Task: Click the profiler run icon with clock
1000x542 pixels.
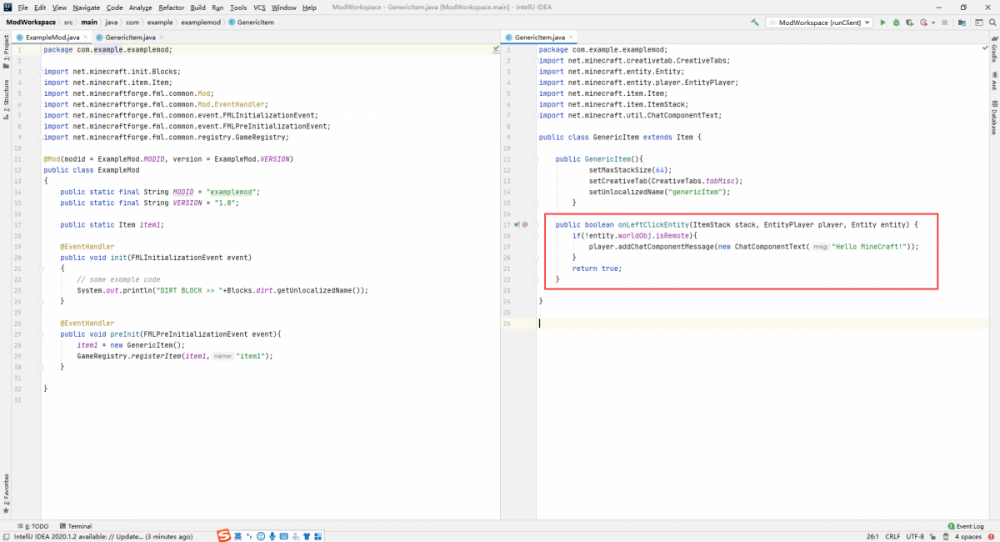Action: point(923,22)
